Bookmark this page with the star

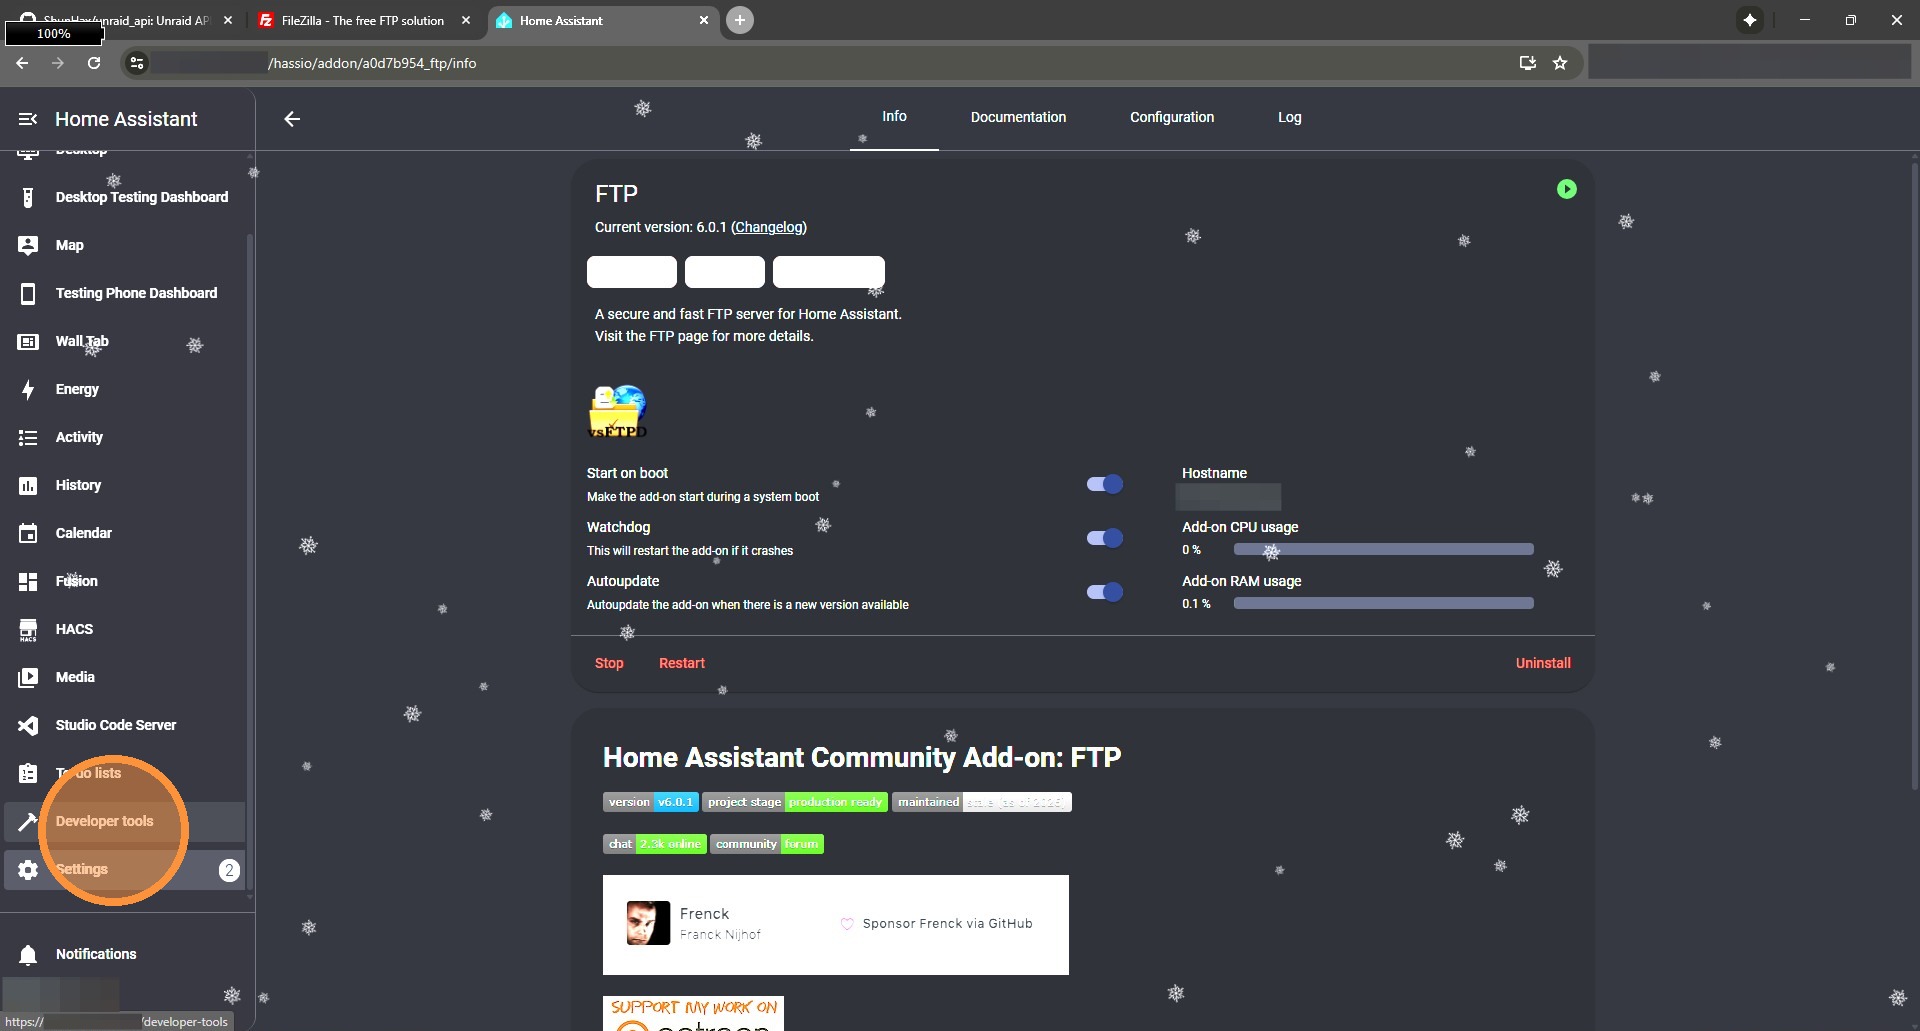click(x=1560, y=63)
